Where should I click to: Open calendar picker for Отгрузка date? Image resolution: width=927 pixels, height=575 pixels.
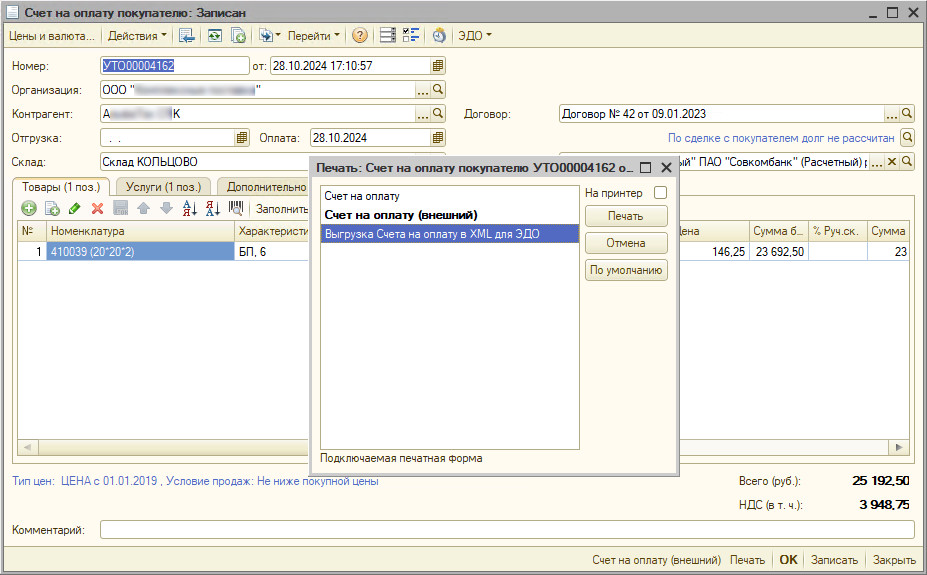(x=242, y=138)
